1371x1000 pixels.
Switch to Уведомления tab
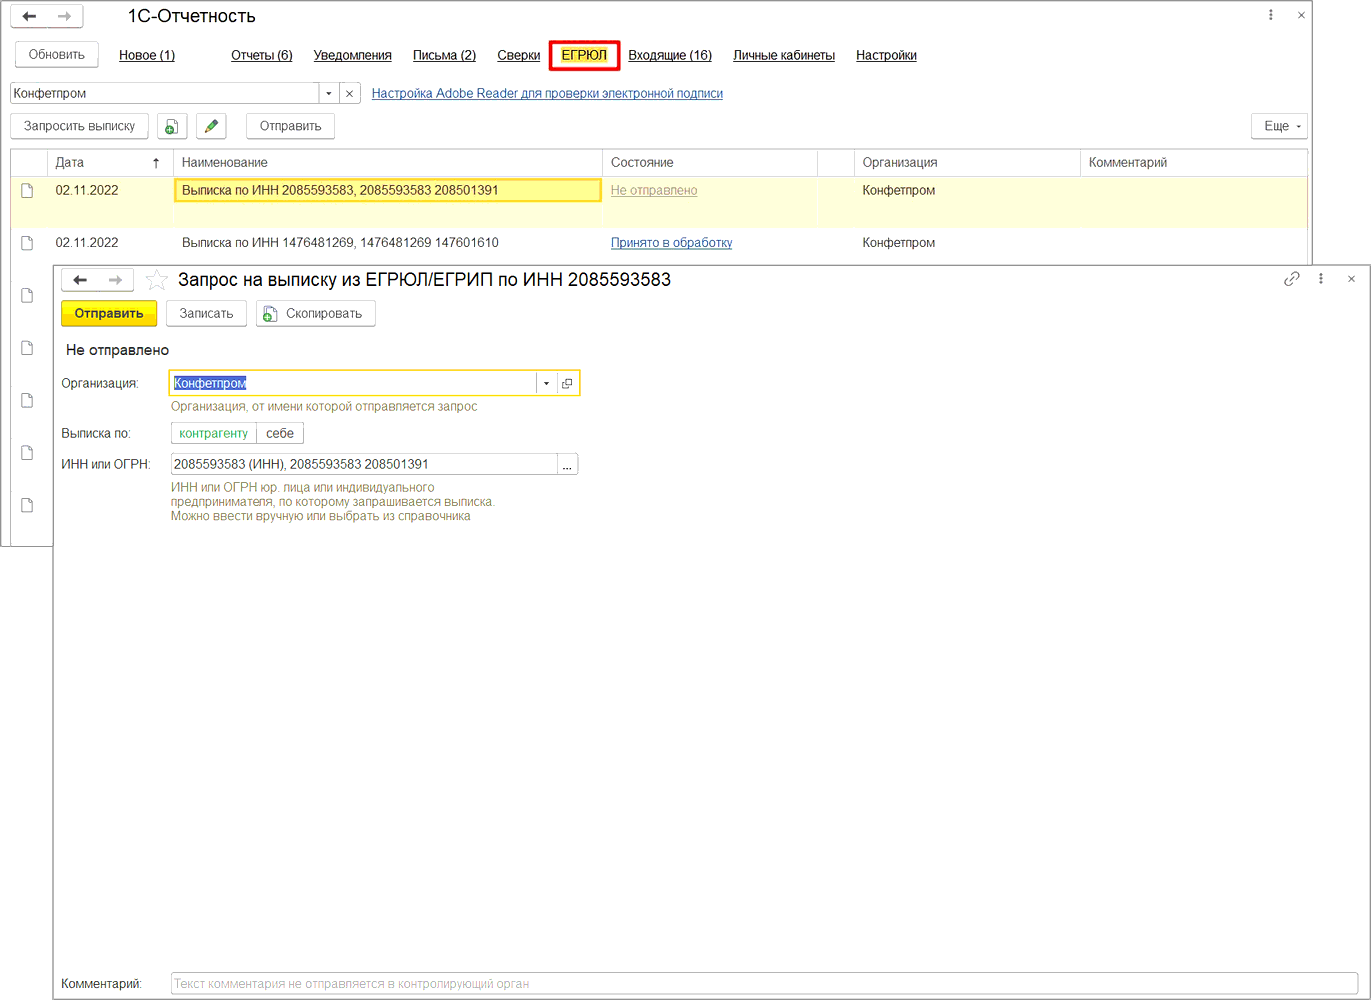pyautogui.click(x=353, y=56)
